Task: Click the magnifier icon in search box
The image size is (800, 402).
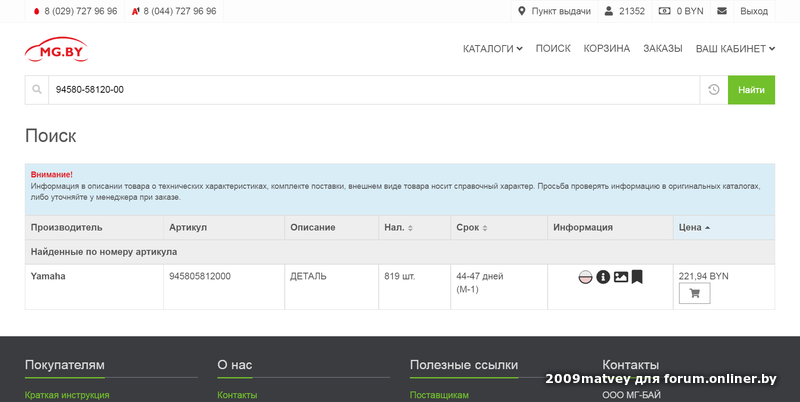Action: [x=37, y=90]
